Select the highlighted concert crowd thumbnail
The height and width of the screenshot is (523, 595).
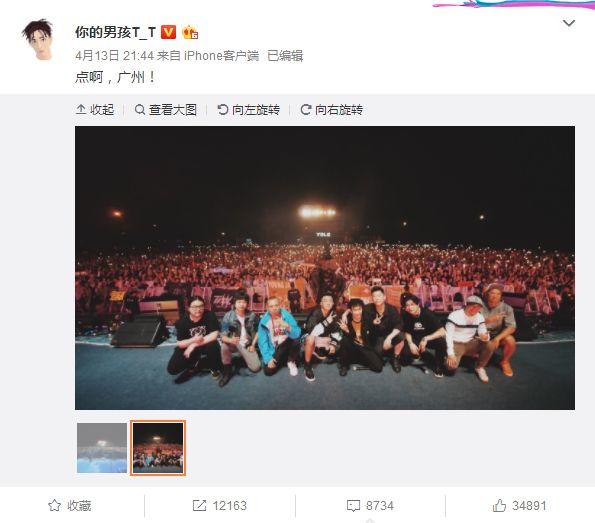158,448
